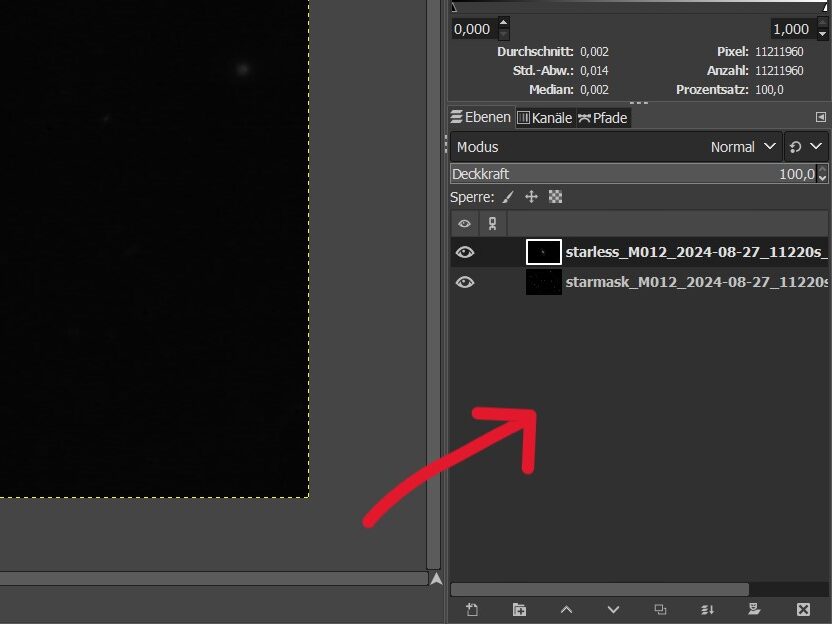The image size is (832, 624).
Task: Open the layer mode group switcher dropdown
Action: 805,147
